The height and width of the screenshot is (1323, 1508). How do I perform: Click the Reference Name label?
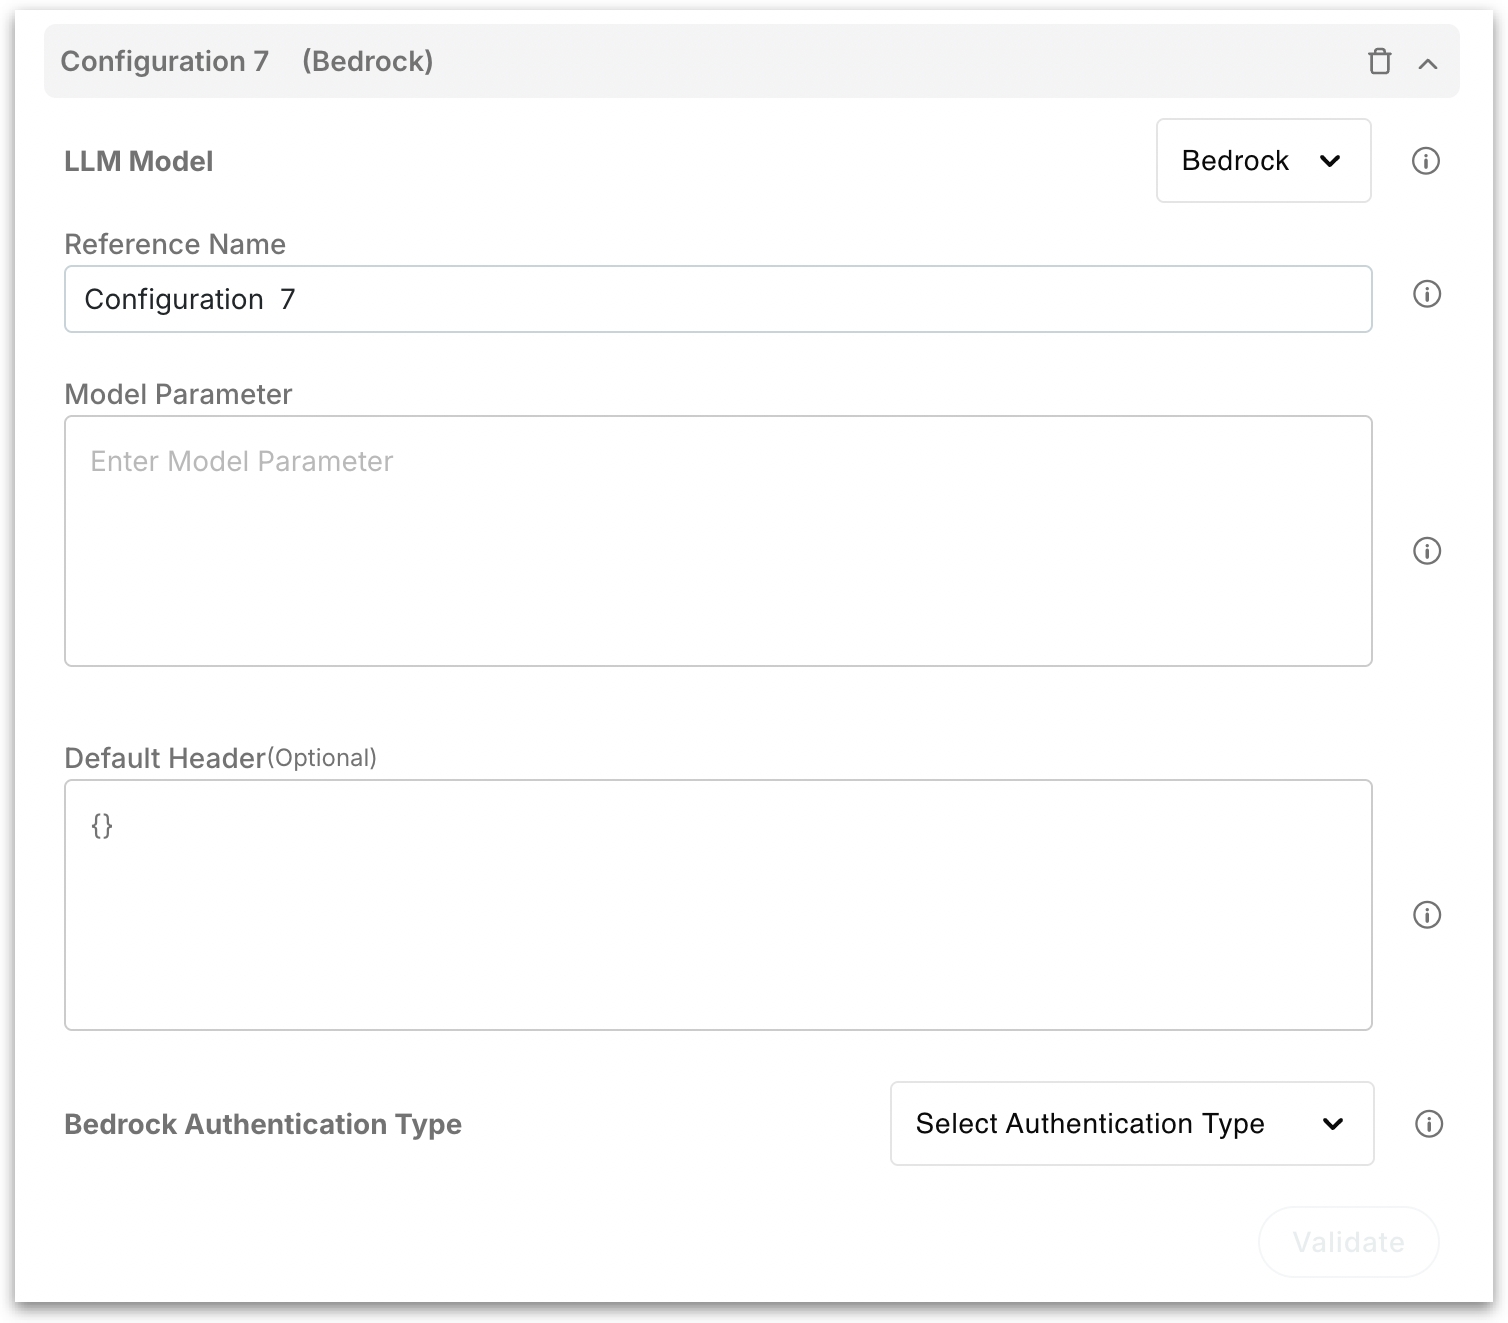click(175, 245)
